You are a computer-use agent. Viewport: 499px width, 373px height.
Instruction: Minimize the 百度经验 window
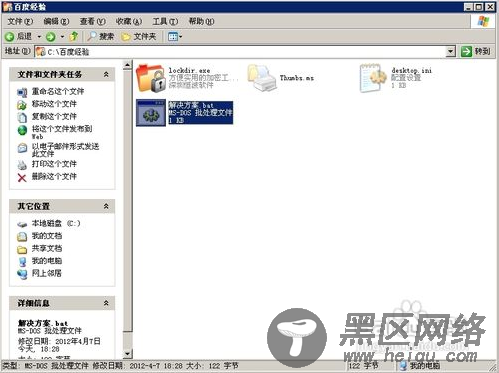[469, 7]
